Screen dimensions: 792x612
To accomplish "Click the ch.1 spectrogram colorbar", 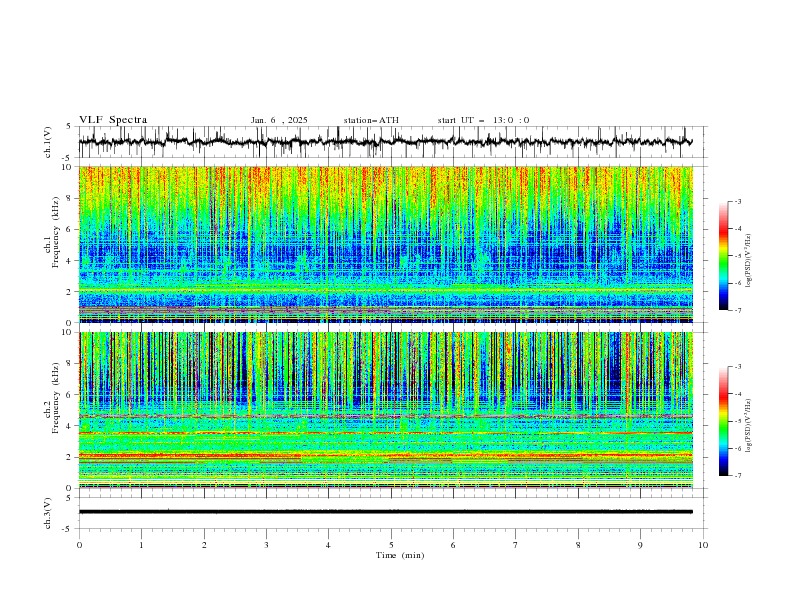I will [723, 256].
